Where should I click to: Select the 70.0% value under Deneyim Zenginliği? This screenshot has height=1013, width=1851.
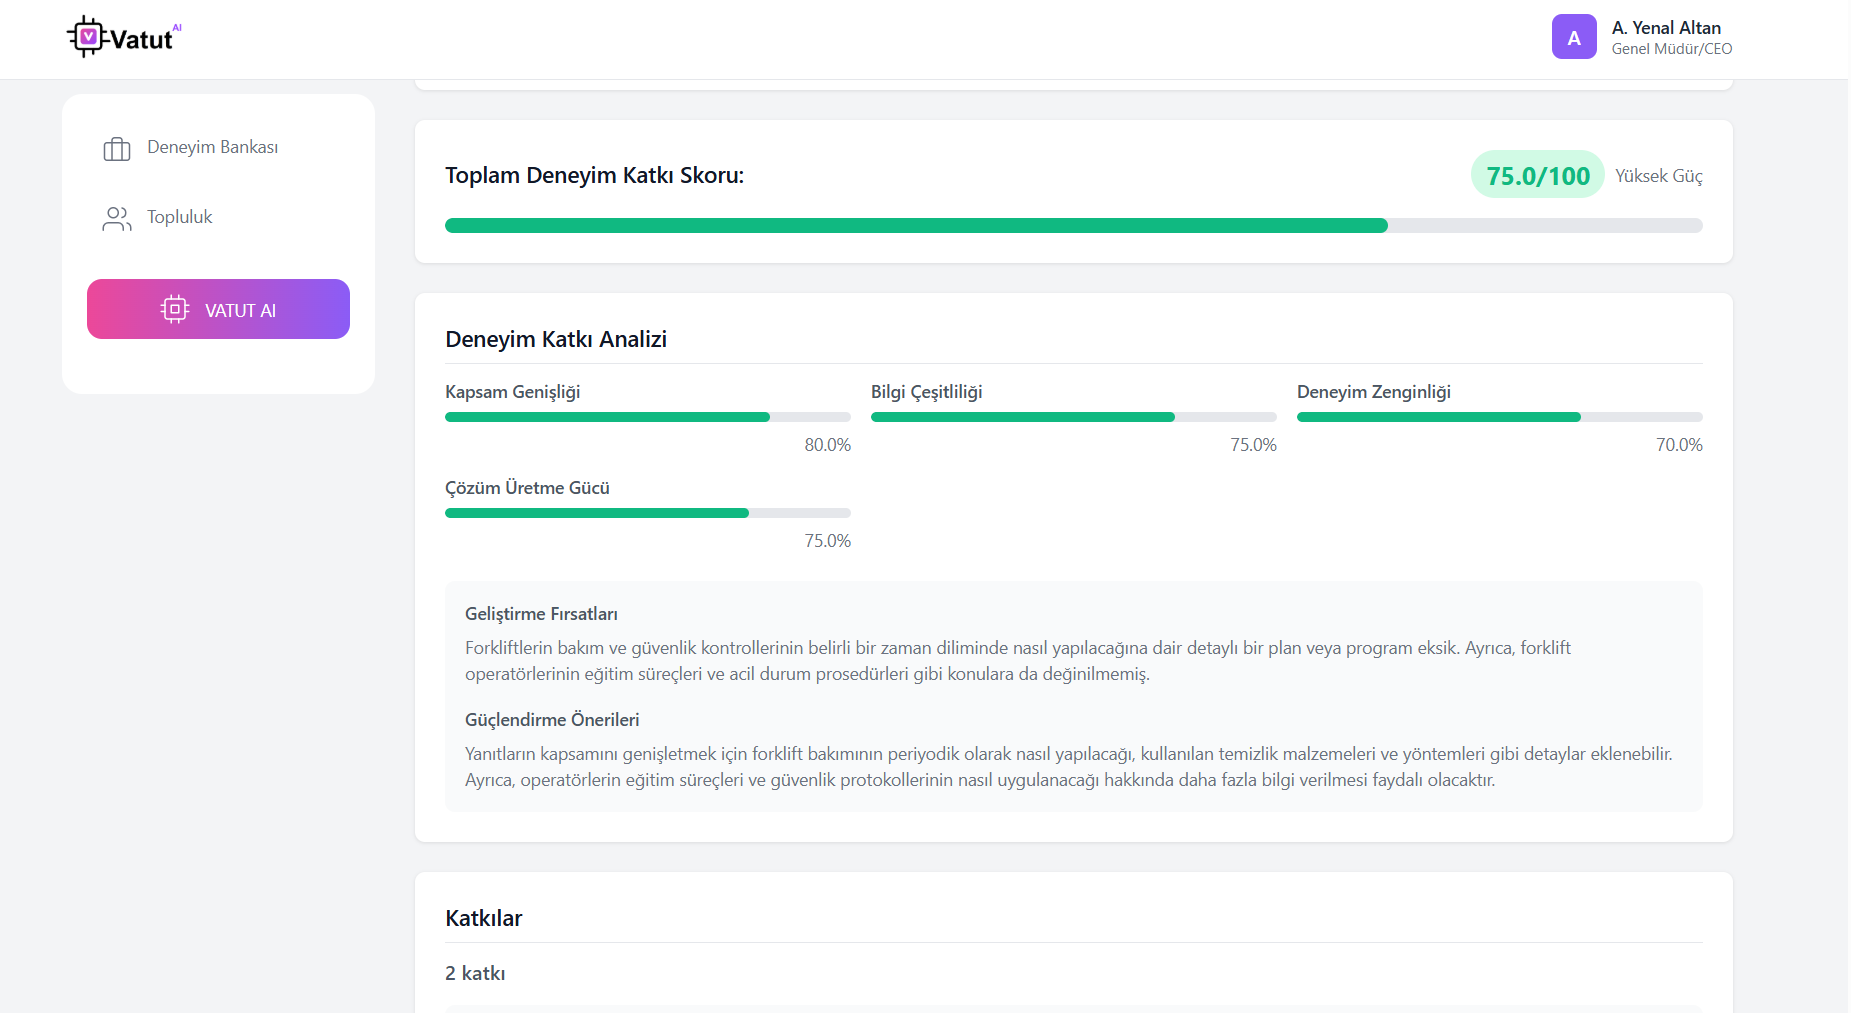(1679, 445)
